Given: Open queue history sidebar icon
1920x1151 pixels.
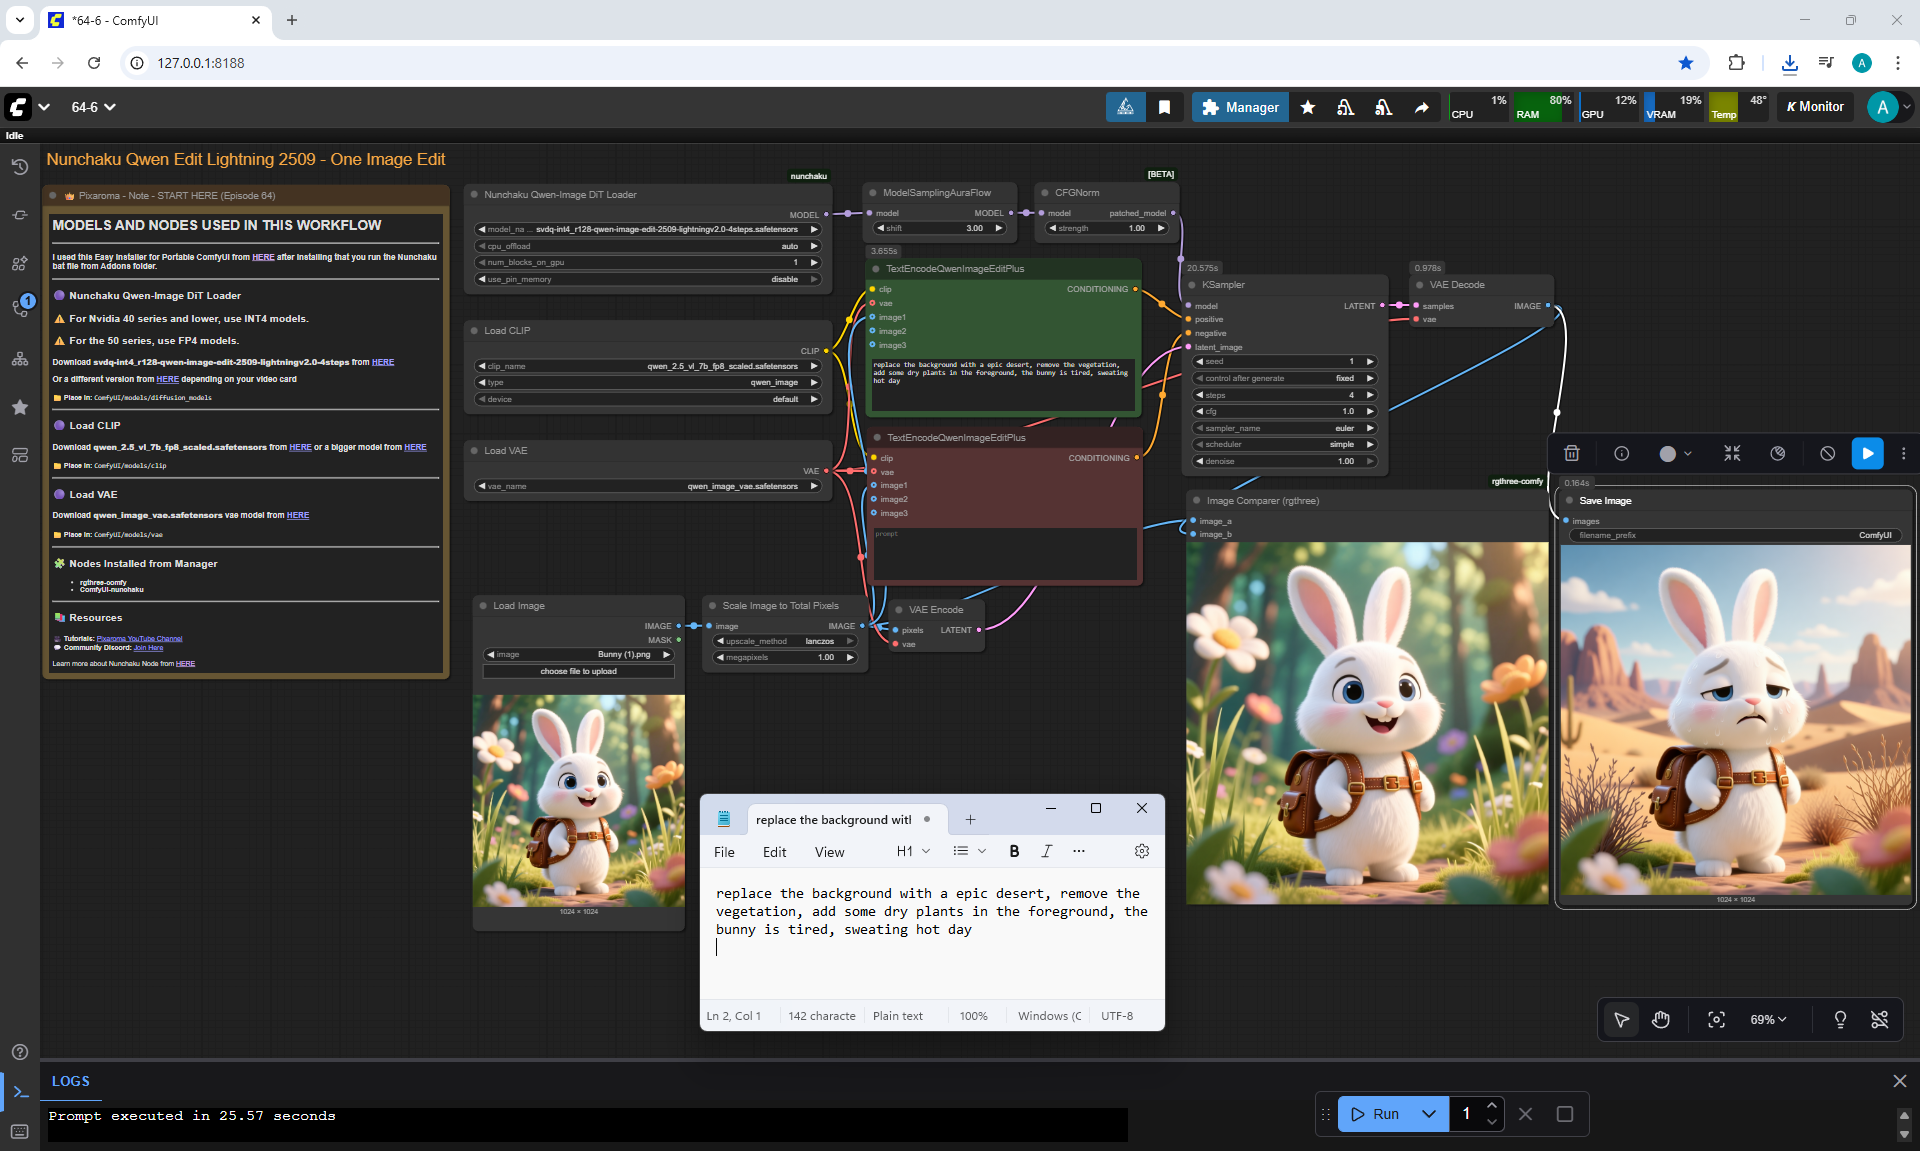Looking at the screenshot, I should click(19, 167).
